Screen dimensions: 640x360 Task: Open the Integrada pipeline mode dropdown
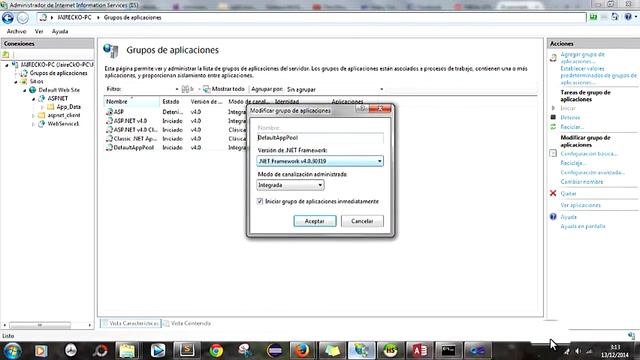click(290, 185)
